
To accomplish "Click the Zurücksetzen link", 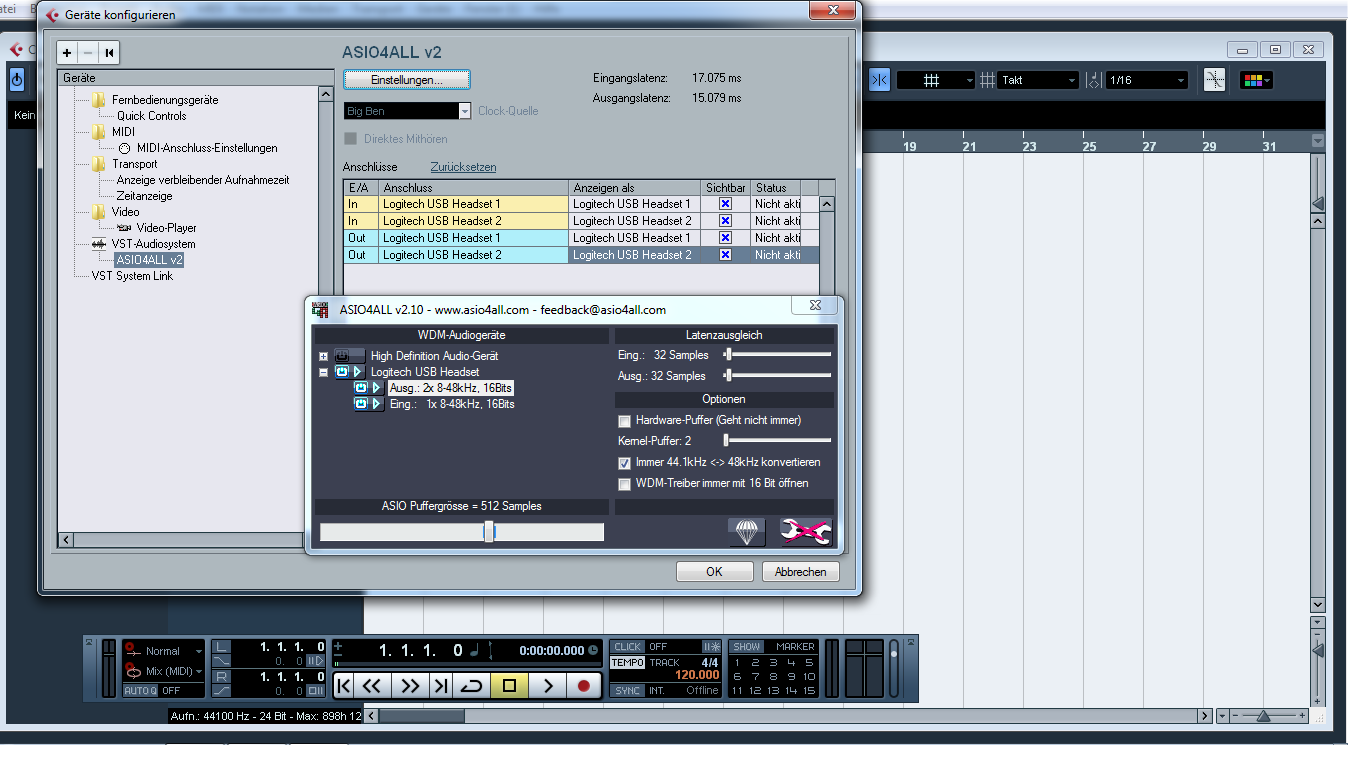I will pos(463,167).
